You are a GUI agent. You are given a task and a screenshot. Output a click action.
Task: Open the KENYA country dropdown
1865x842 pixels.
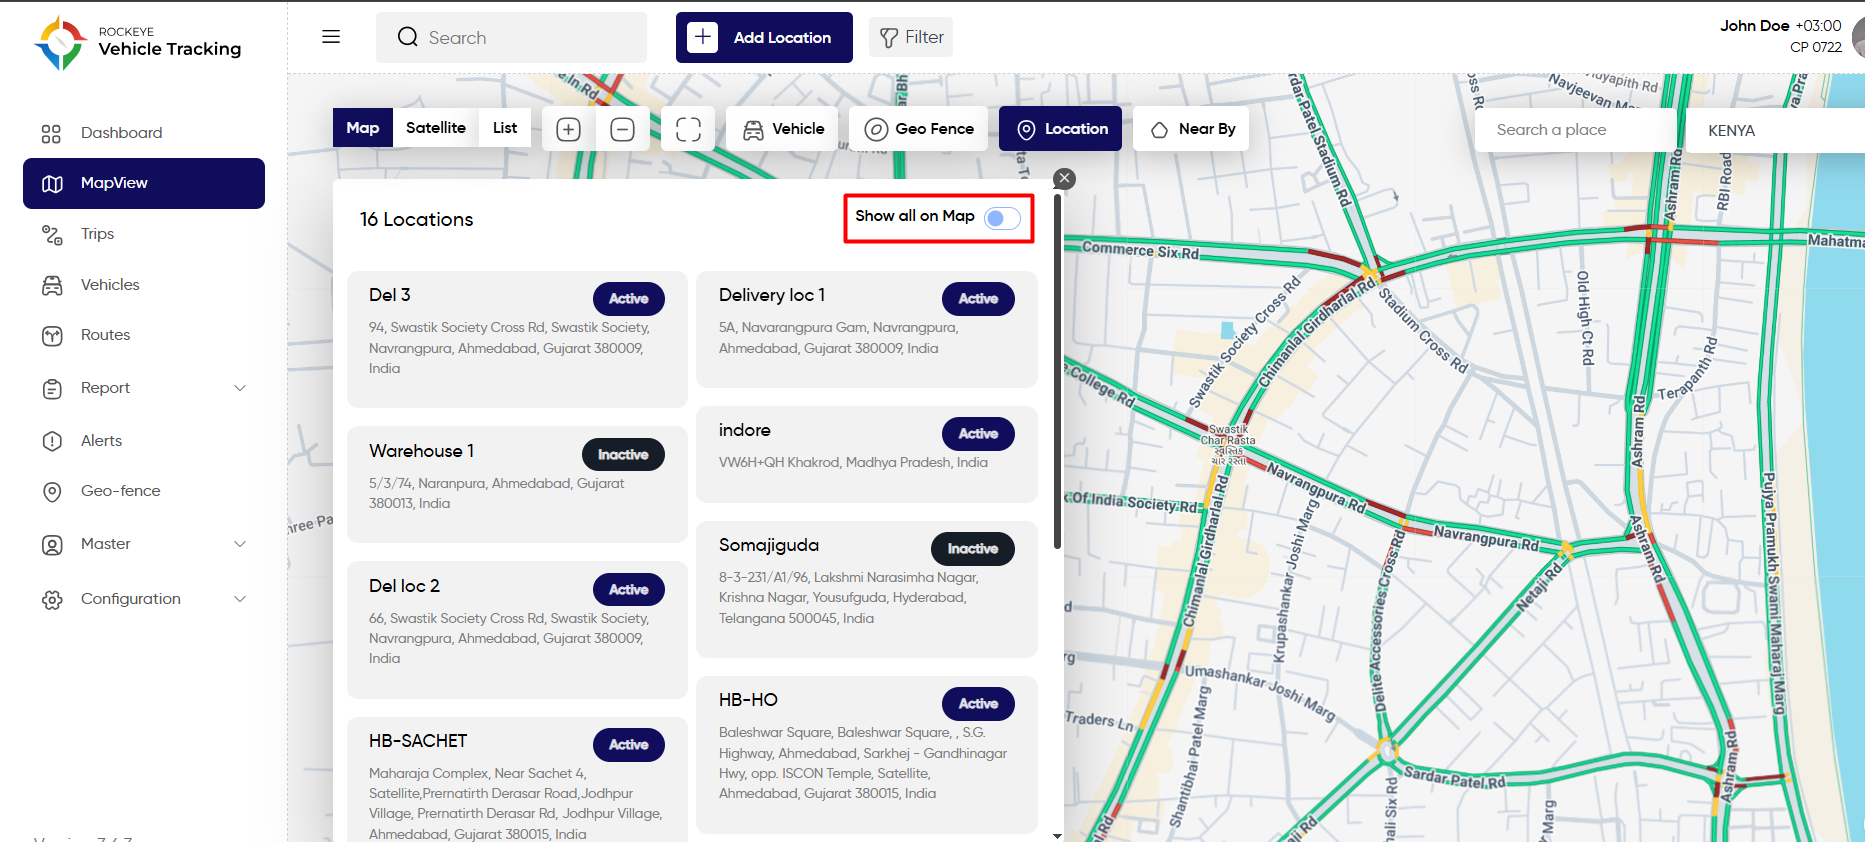click(x=1775, y=131)
